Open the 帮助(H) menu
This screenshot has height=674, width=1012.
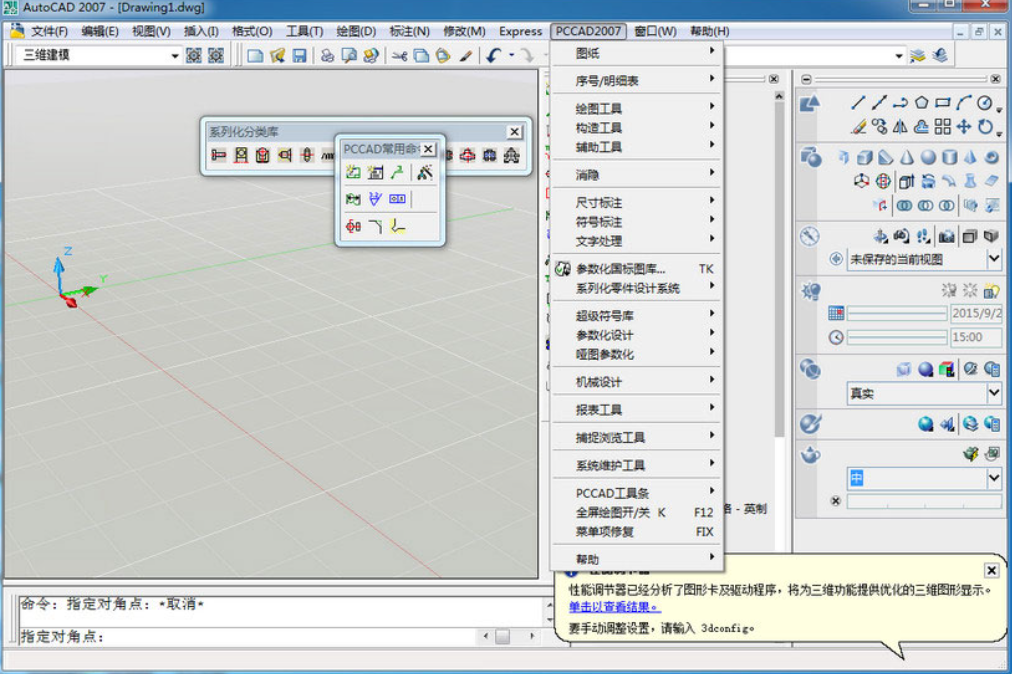(x=709, y=31)
